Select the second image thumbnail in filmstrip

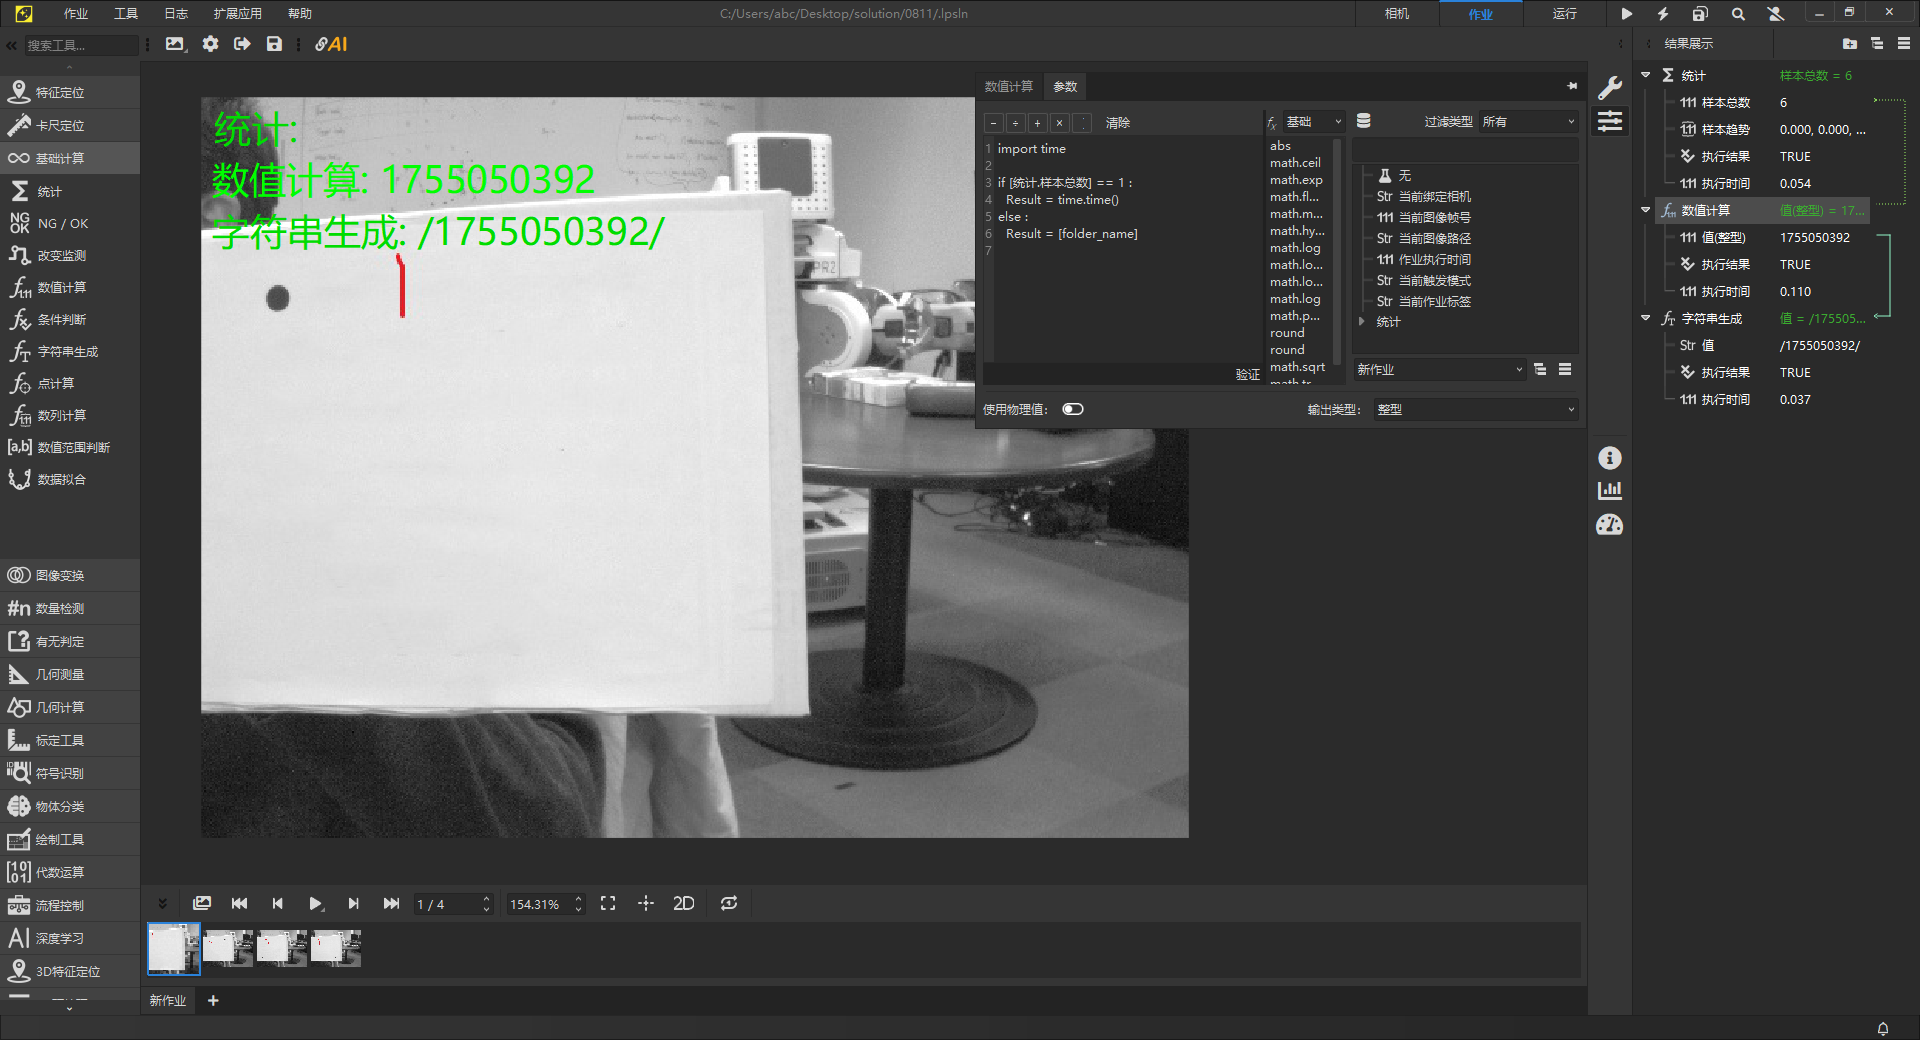point(228,948)
